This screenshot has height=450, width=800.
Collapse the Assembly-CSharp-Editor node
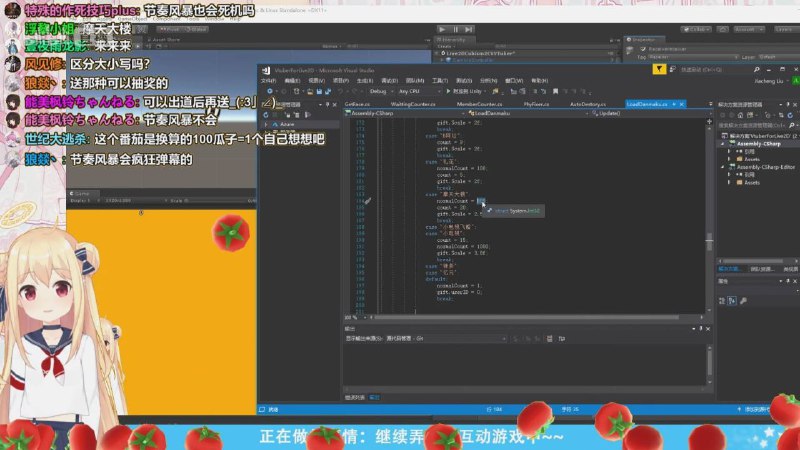[722, 167]
